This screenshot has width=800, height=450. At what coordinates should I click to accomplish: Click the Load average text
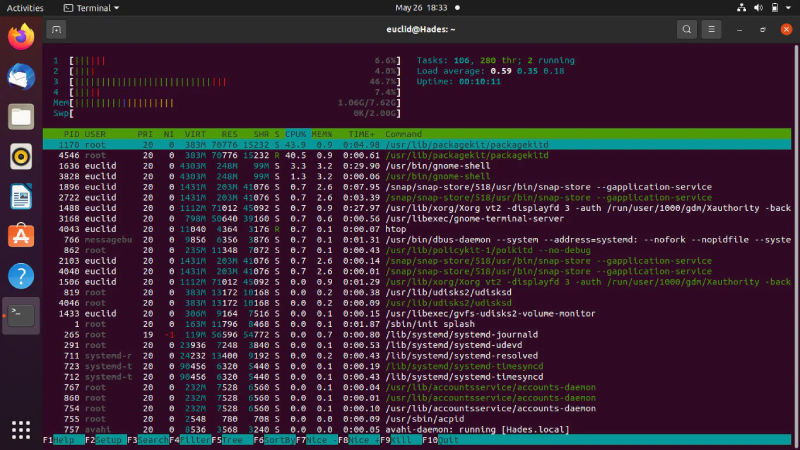click(x=490, y=71)
